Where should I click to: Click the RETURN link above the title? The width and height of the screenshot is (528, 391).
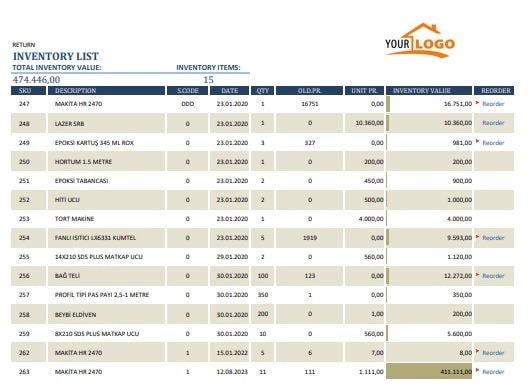(x=24, y=45)
